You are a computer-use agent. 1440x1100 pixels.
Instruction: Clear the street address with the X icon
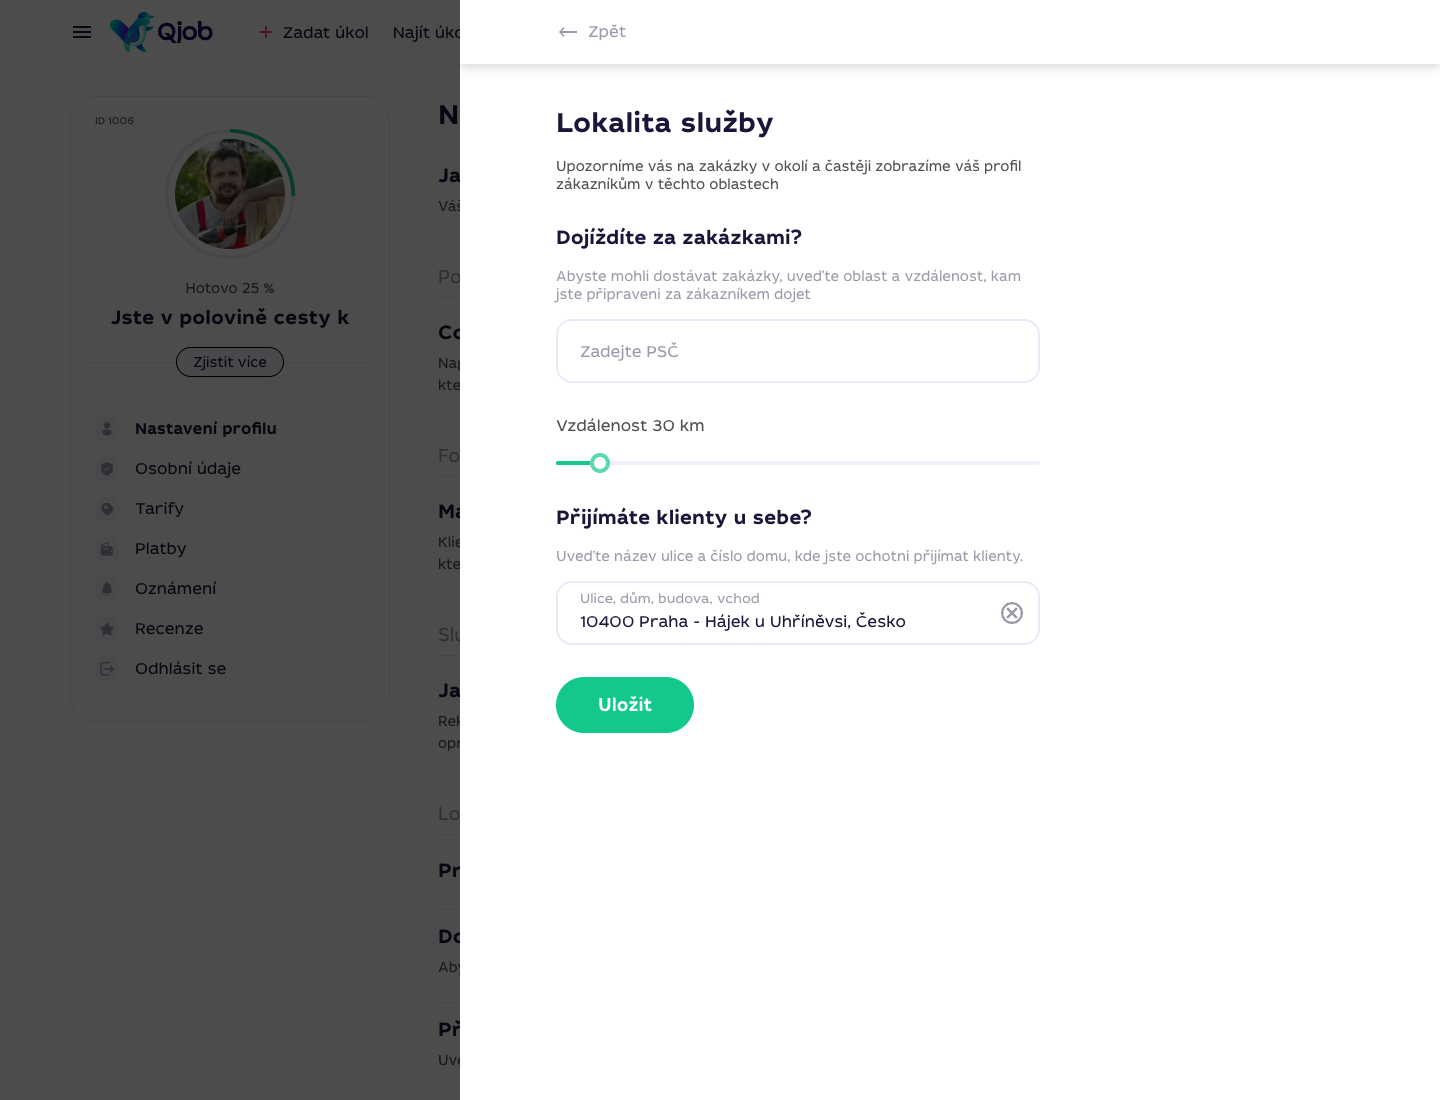point(1012,613)
